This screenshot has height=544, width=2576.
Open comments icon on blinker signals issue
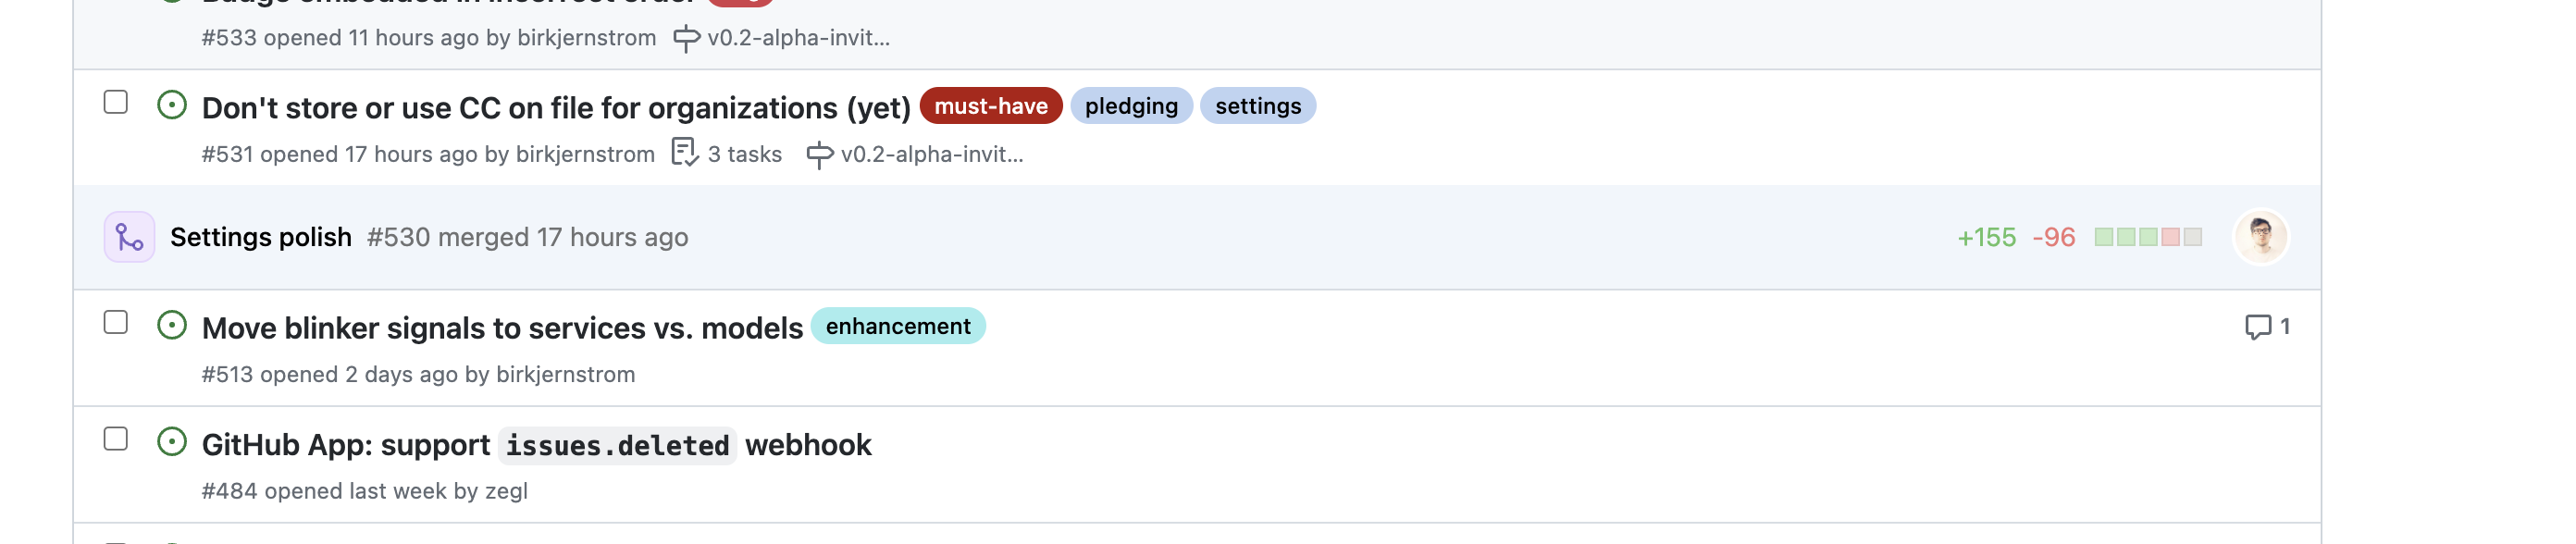[x=2258, y=327]
